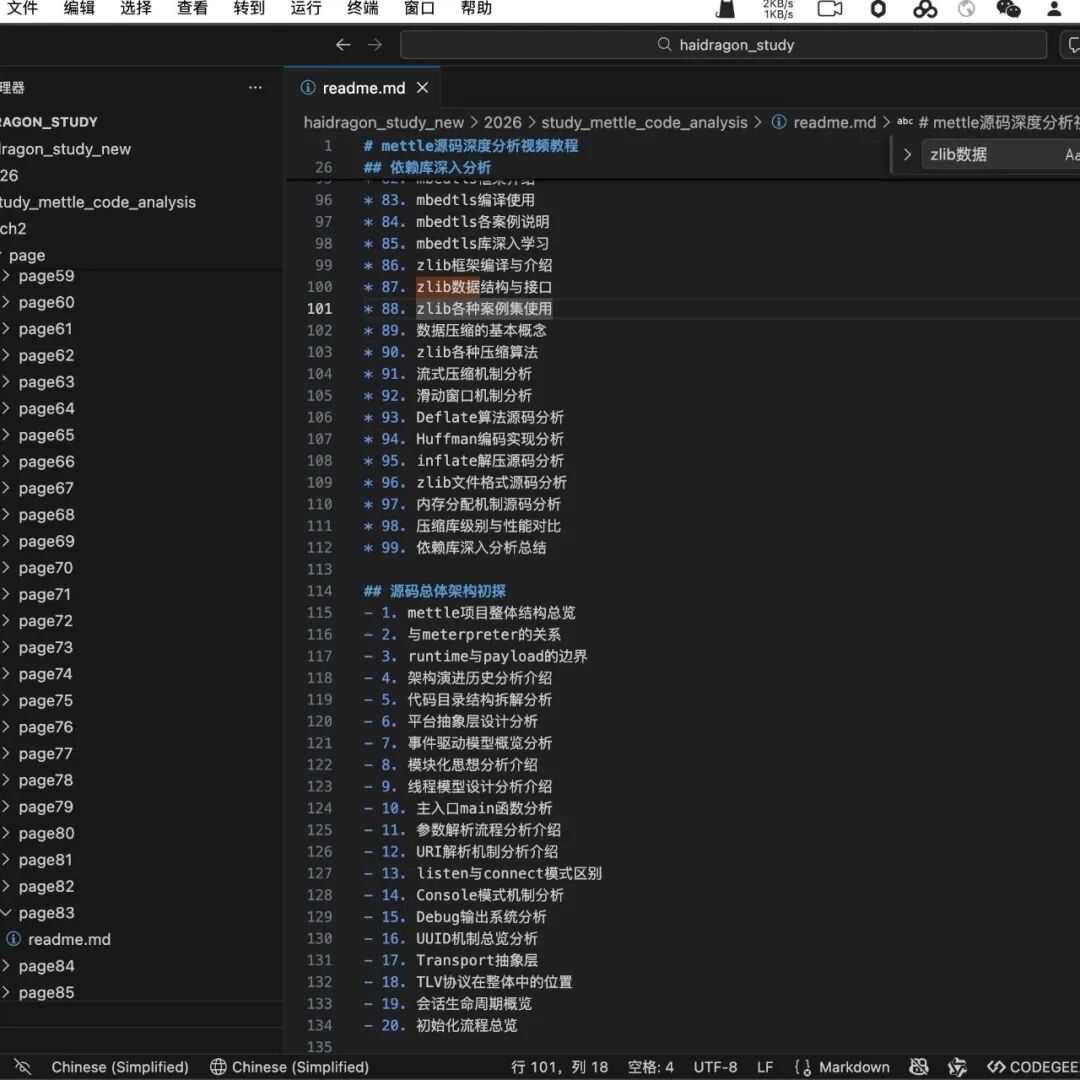1080x1080 pixels.
Task: Click left Chinese (Simplified) status item
Action: coord(120,1068)
